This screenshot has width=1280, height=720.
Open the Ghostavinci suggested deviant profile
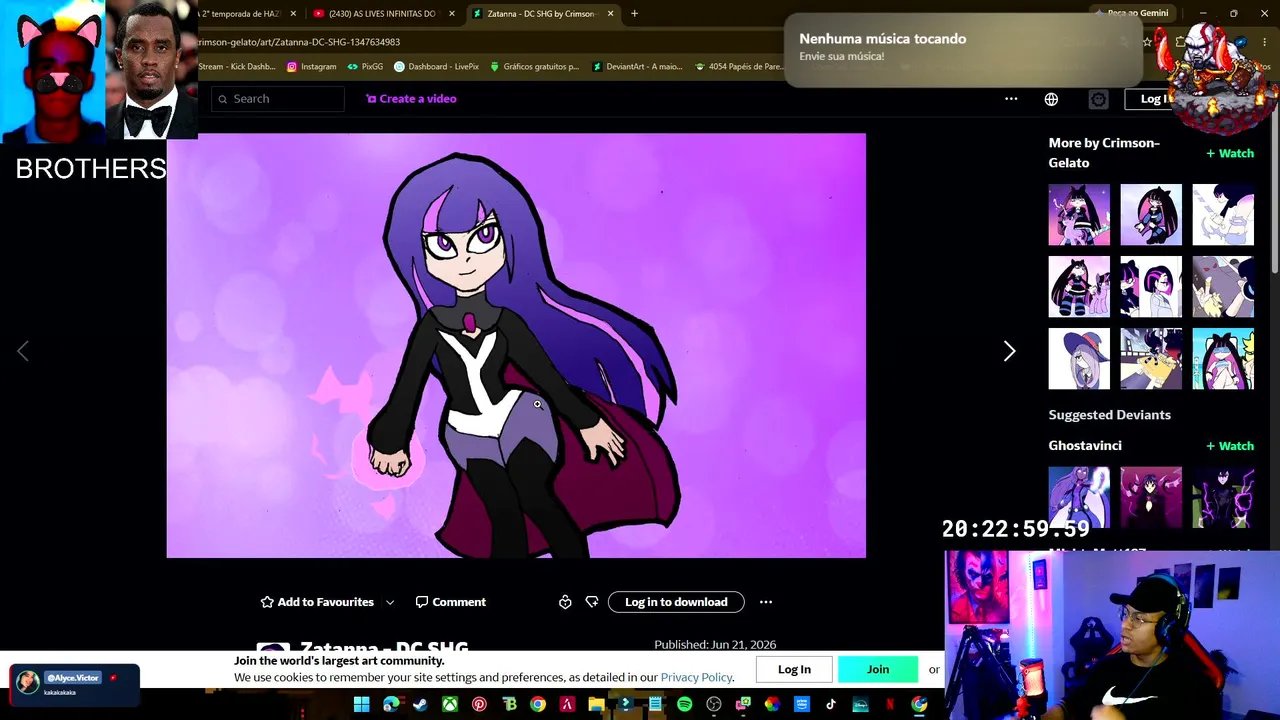click(x=1085, y=446)
